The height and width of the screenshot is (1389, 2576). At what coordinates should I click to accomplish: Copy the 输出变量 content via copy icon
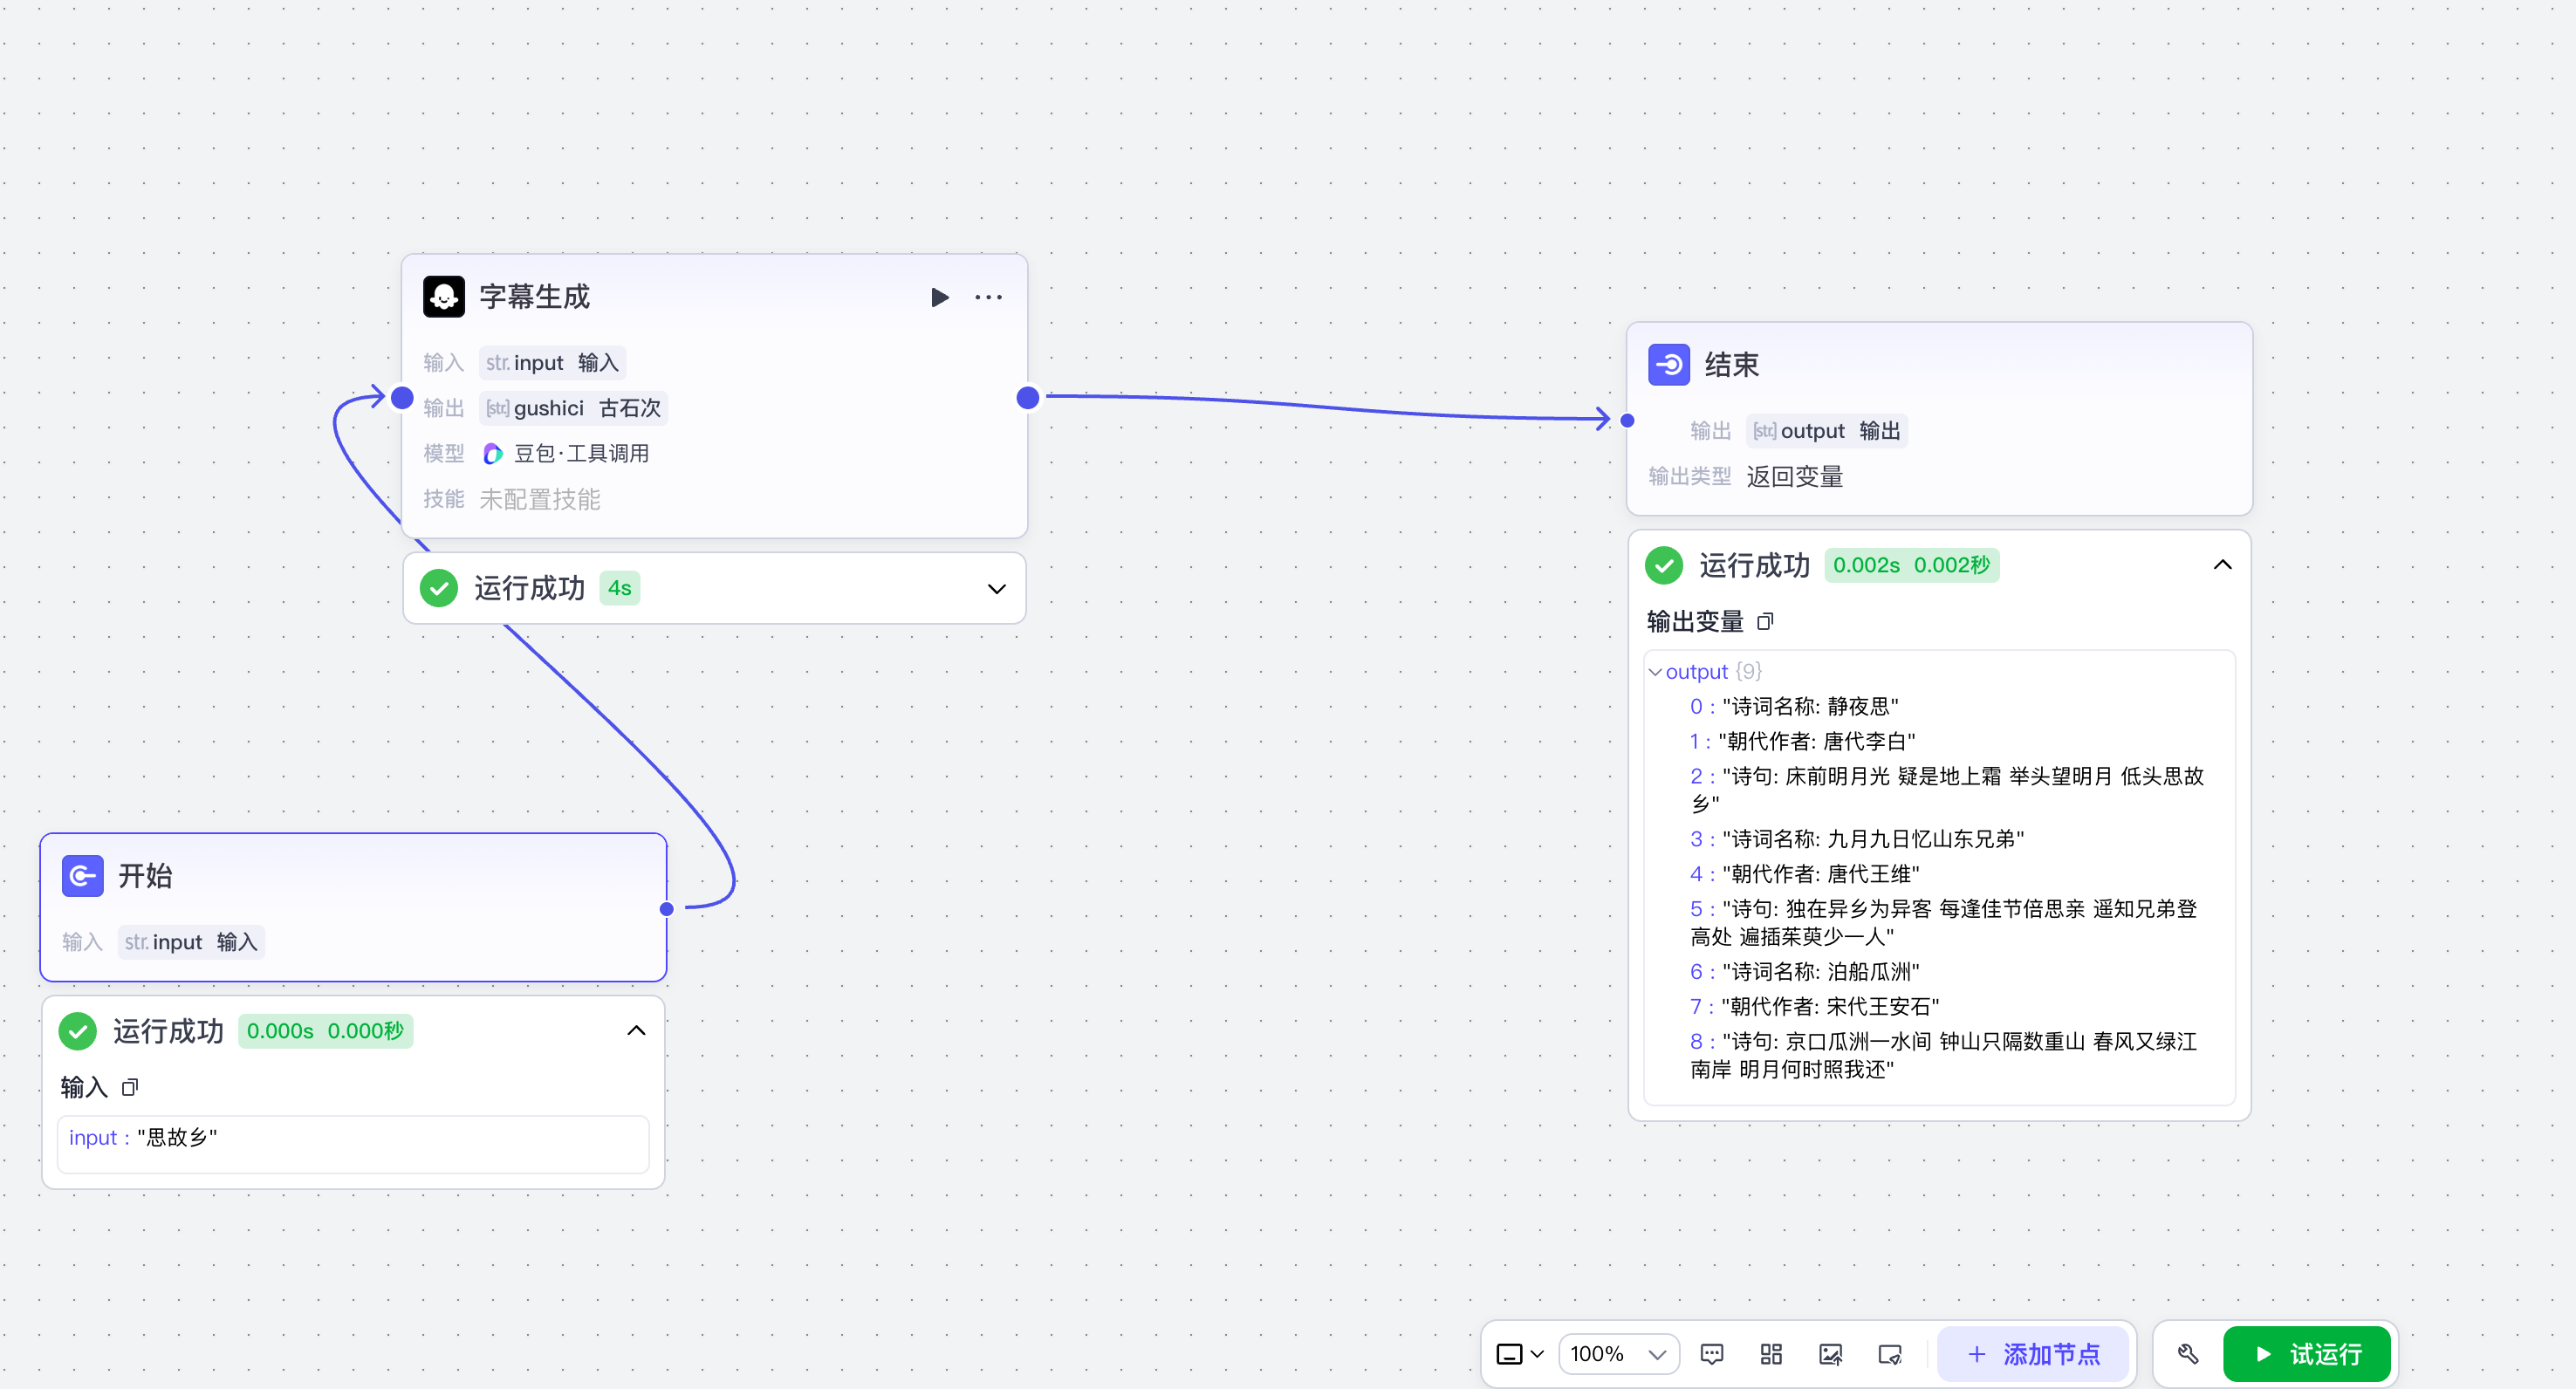[x=1765, y=622]
